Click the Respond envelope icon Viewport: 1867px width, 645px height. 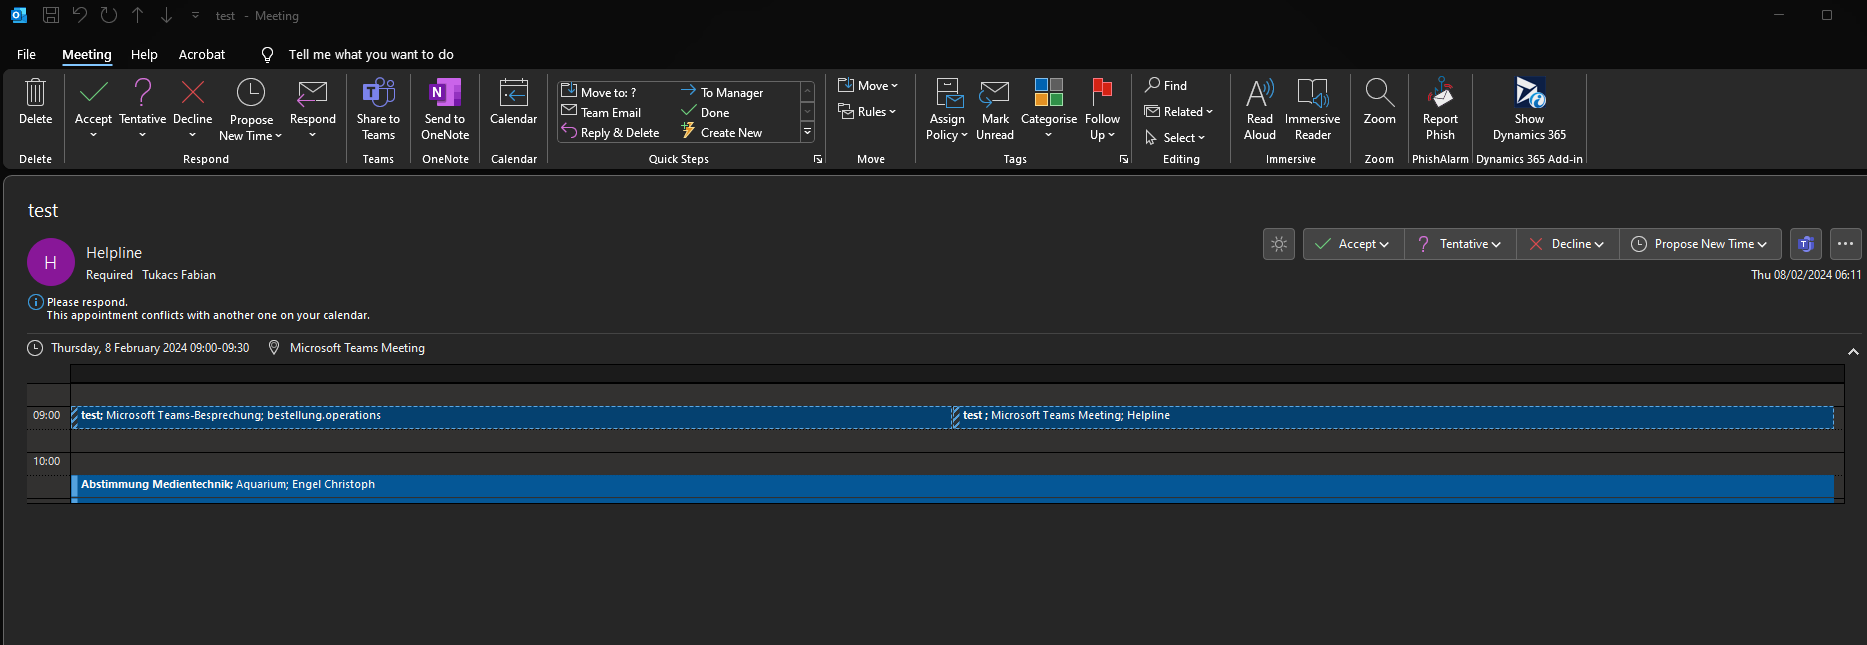313,93
